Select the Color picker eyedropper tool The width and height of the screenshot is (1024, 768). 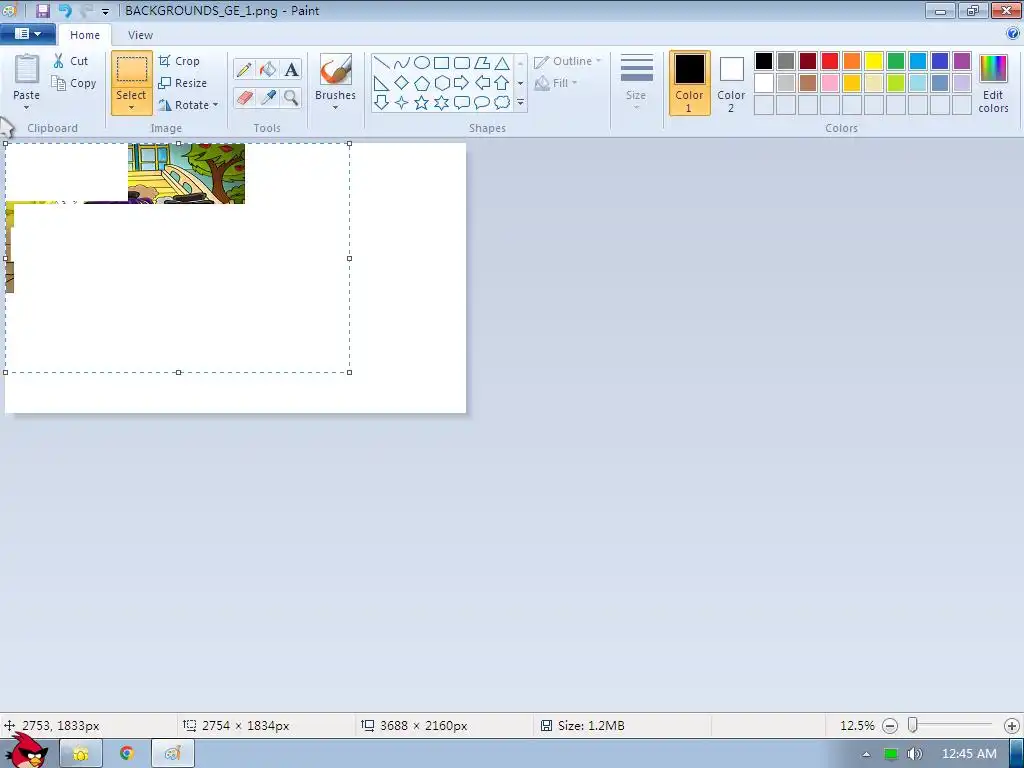(268, 97)
